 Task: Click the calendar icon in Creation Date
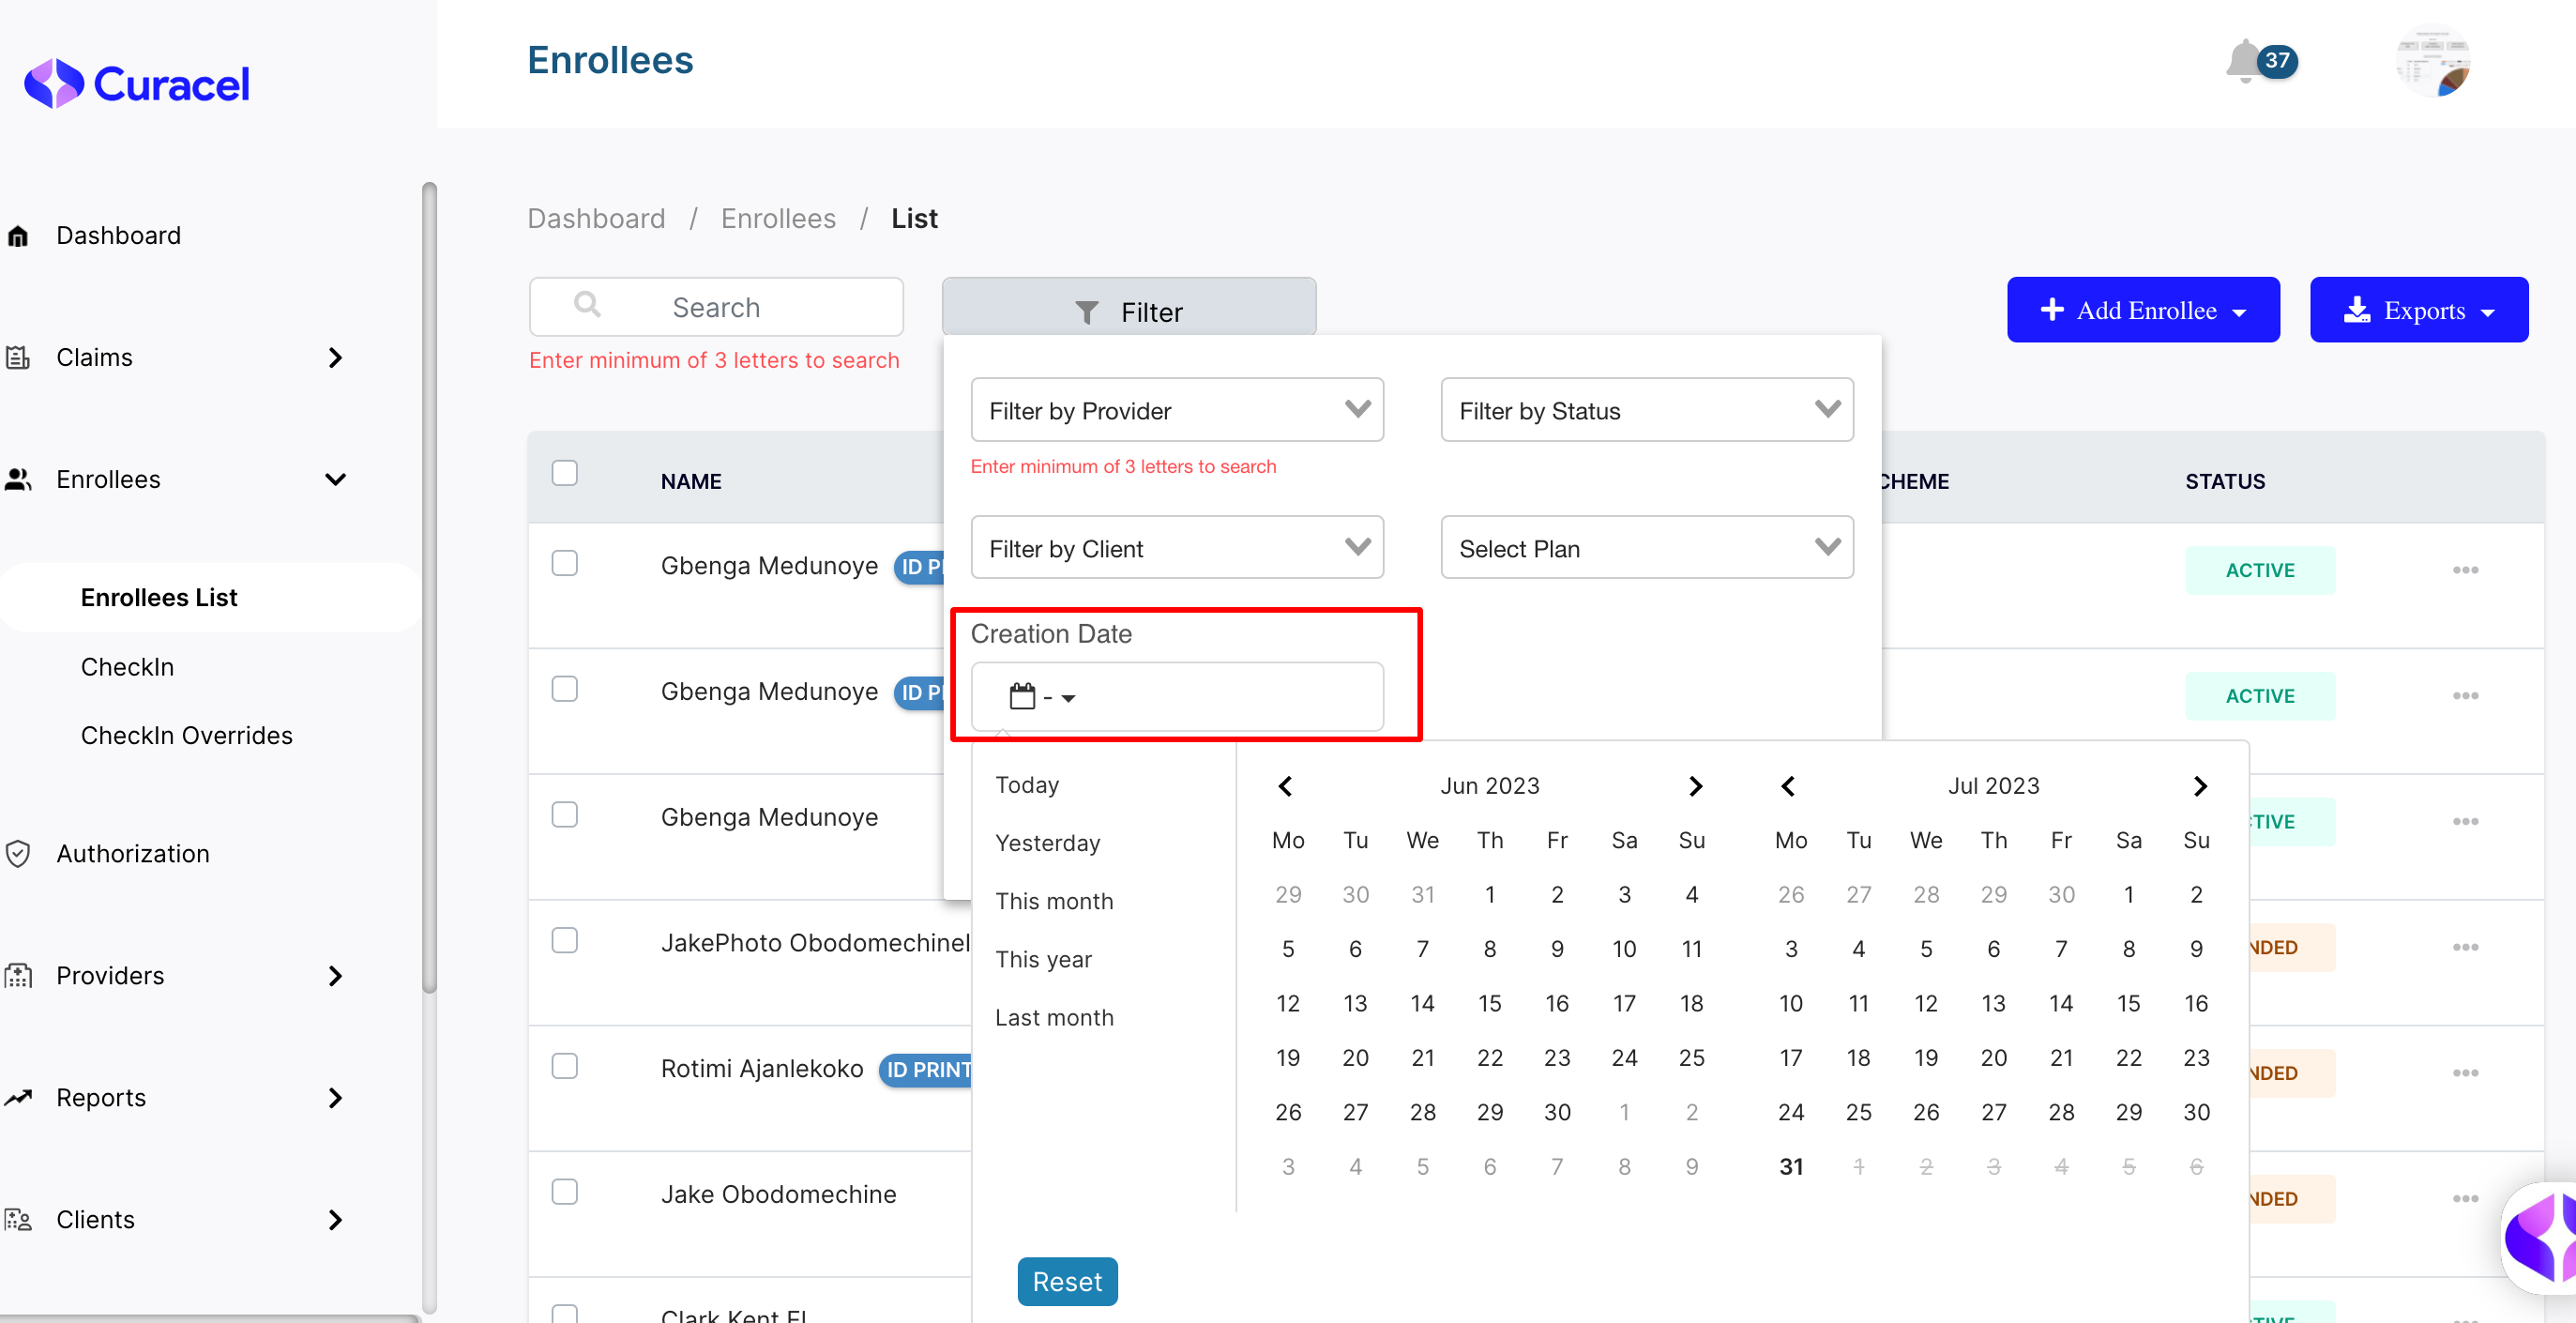[x=1022, y=696]
